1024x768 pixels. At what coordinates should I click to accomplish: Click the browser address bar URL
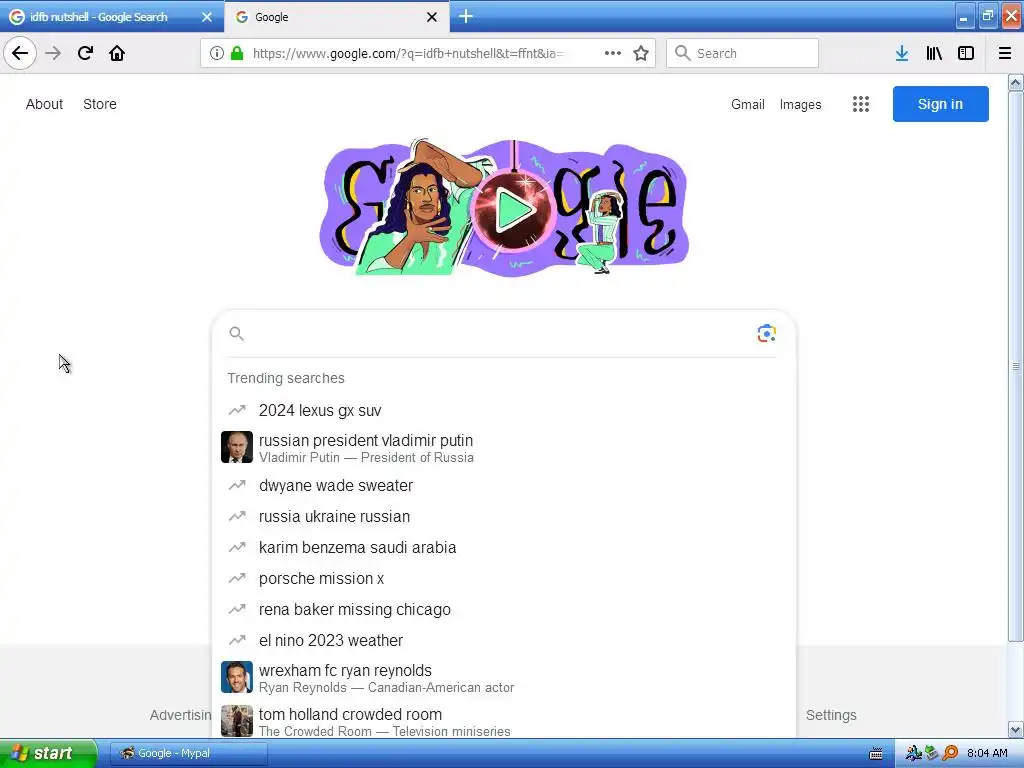(408, 53)
